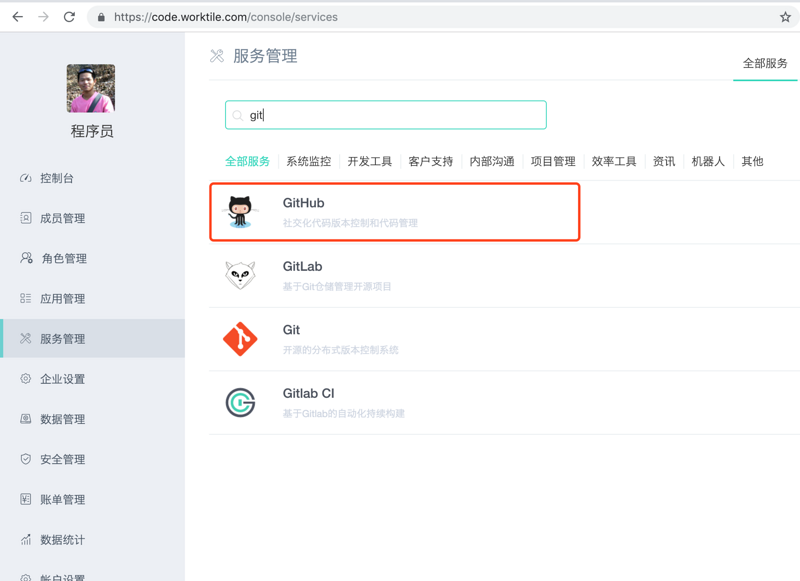Click GitLab description 基于Git仓储管理开源项目
The width and height of the screenshot is (800, 581).
tap(337, 286)
